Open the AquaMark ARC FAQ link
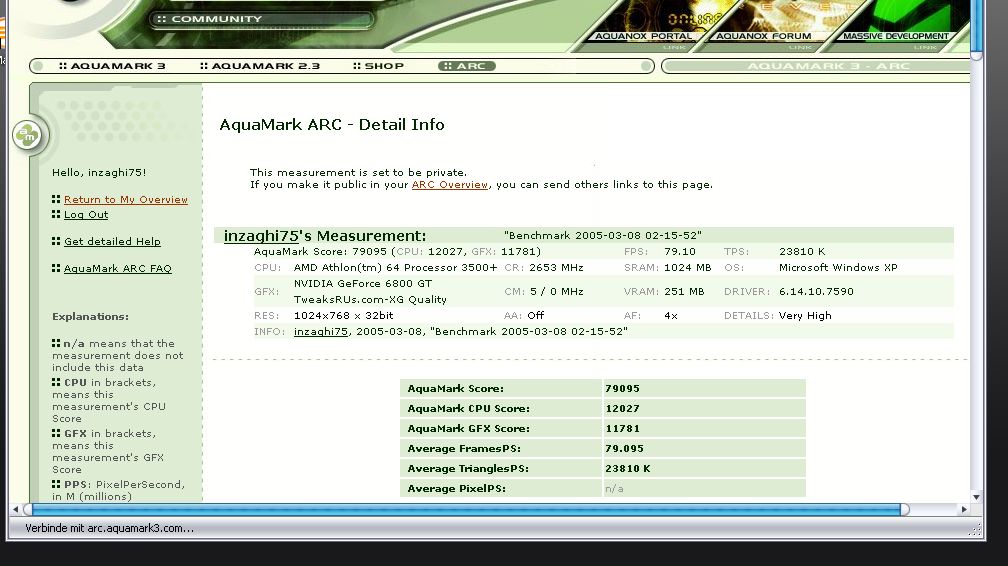 tap(118, 269)
